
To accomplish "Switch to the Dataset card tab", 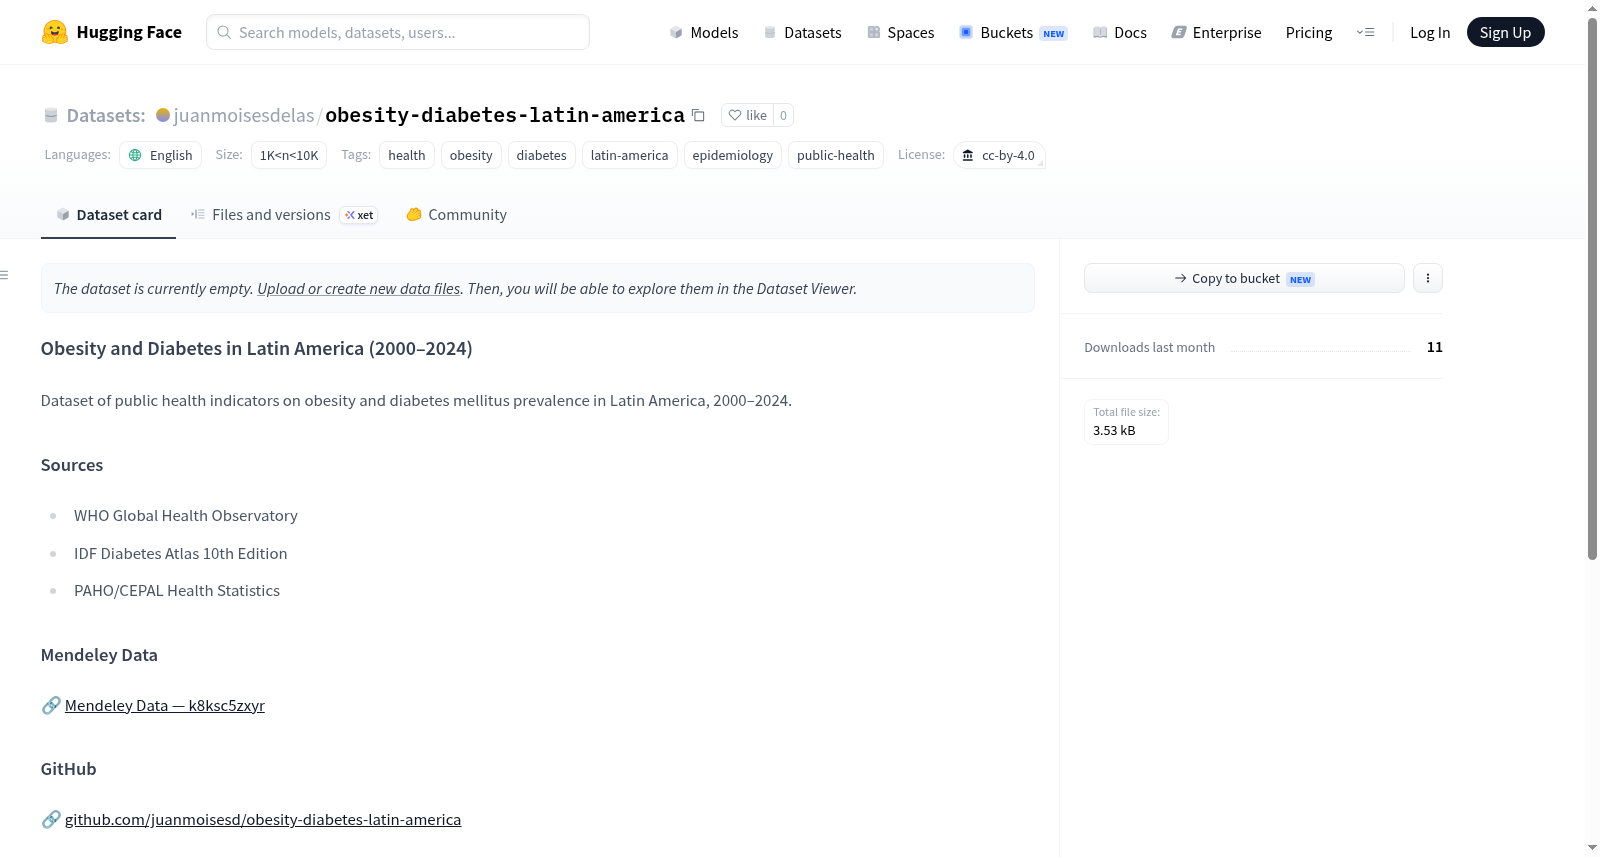I will [109, 215].
